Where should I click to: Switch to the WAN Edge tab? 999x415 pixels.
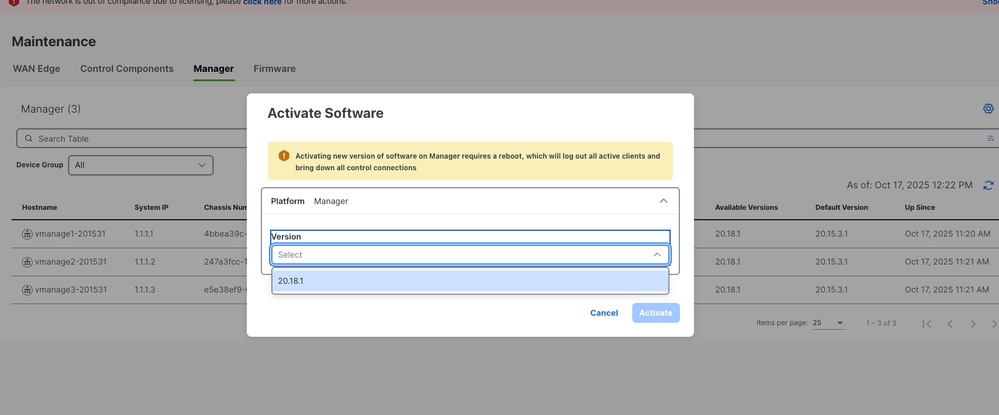pyautogui.click(x=36, y=69)
